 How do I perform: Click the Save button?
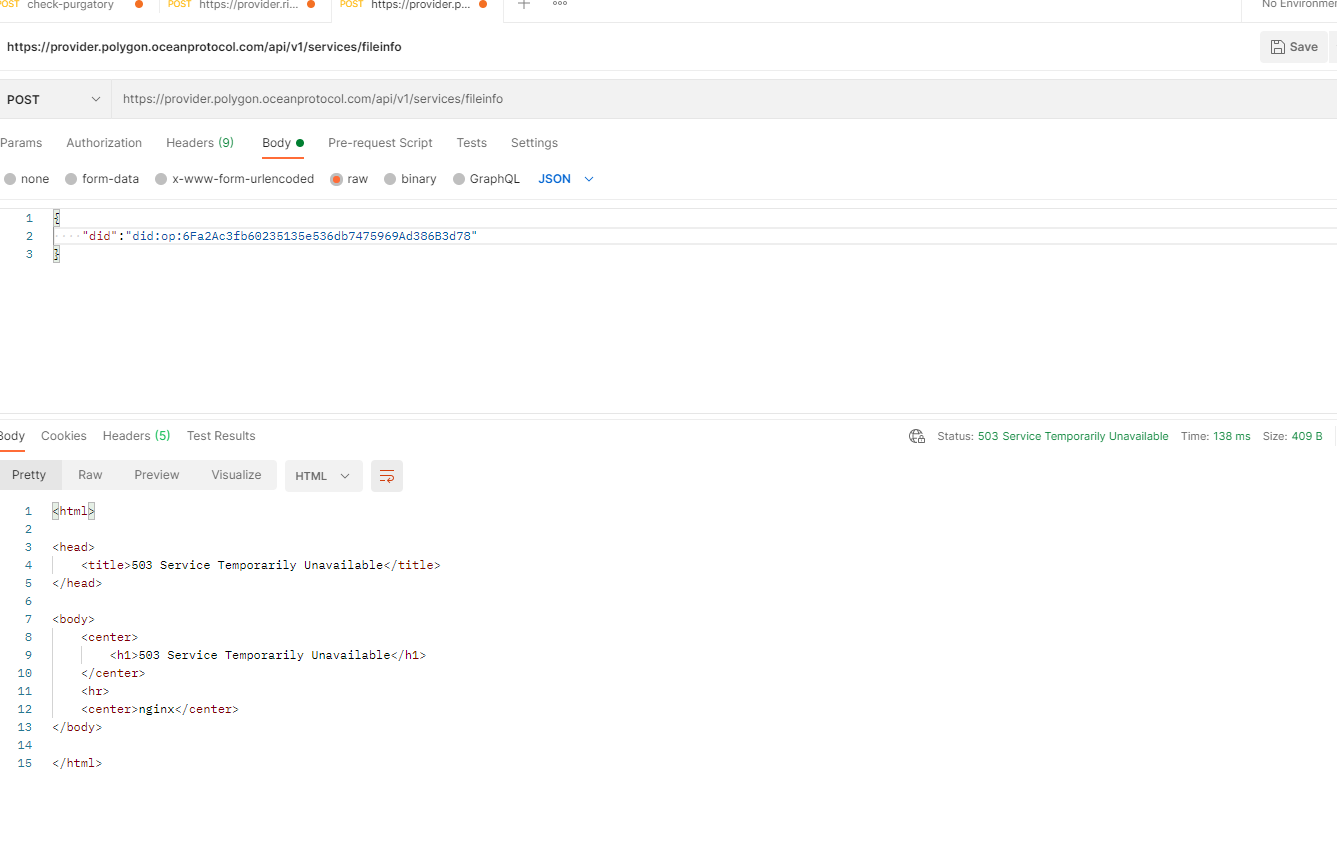click(x=1294, y=46)
